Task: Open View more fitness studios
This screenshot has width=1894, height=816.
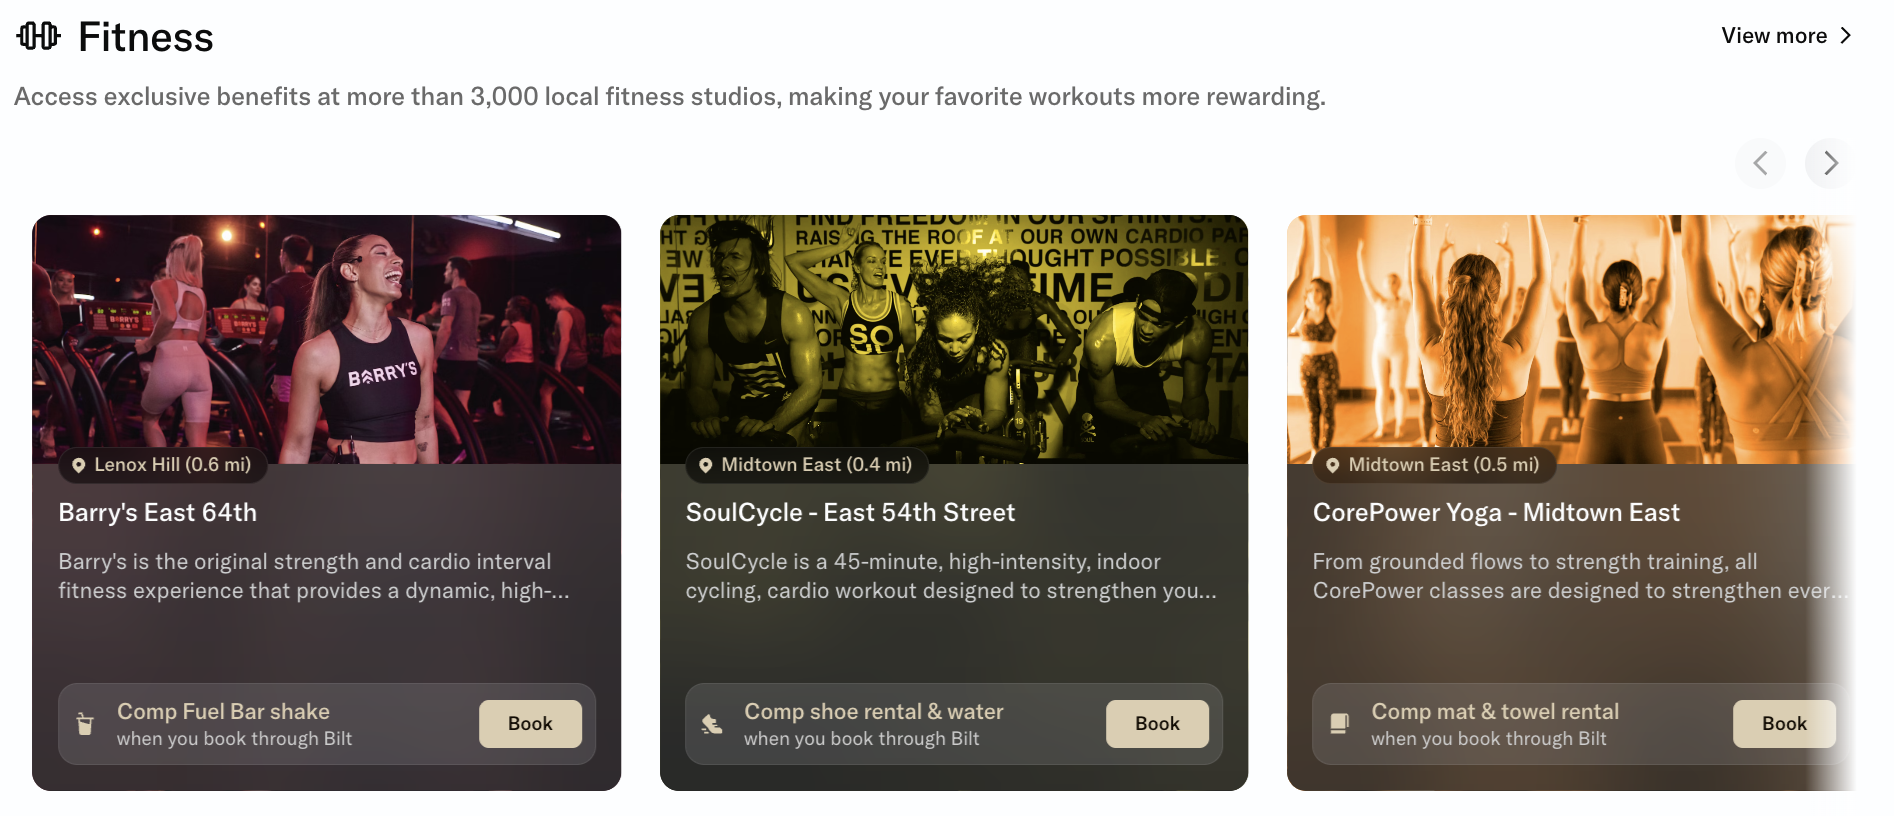Action: [x=1773, y=36]
